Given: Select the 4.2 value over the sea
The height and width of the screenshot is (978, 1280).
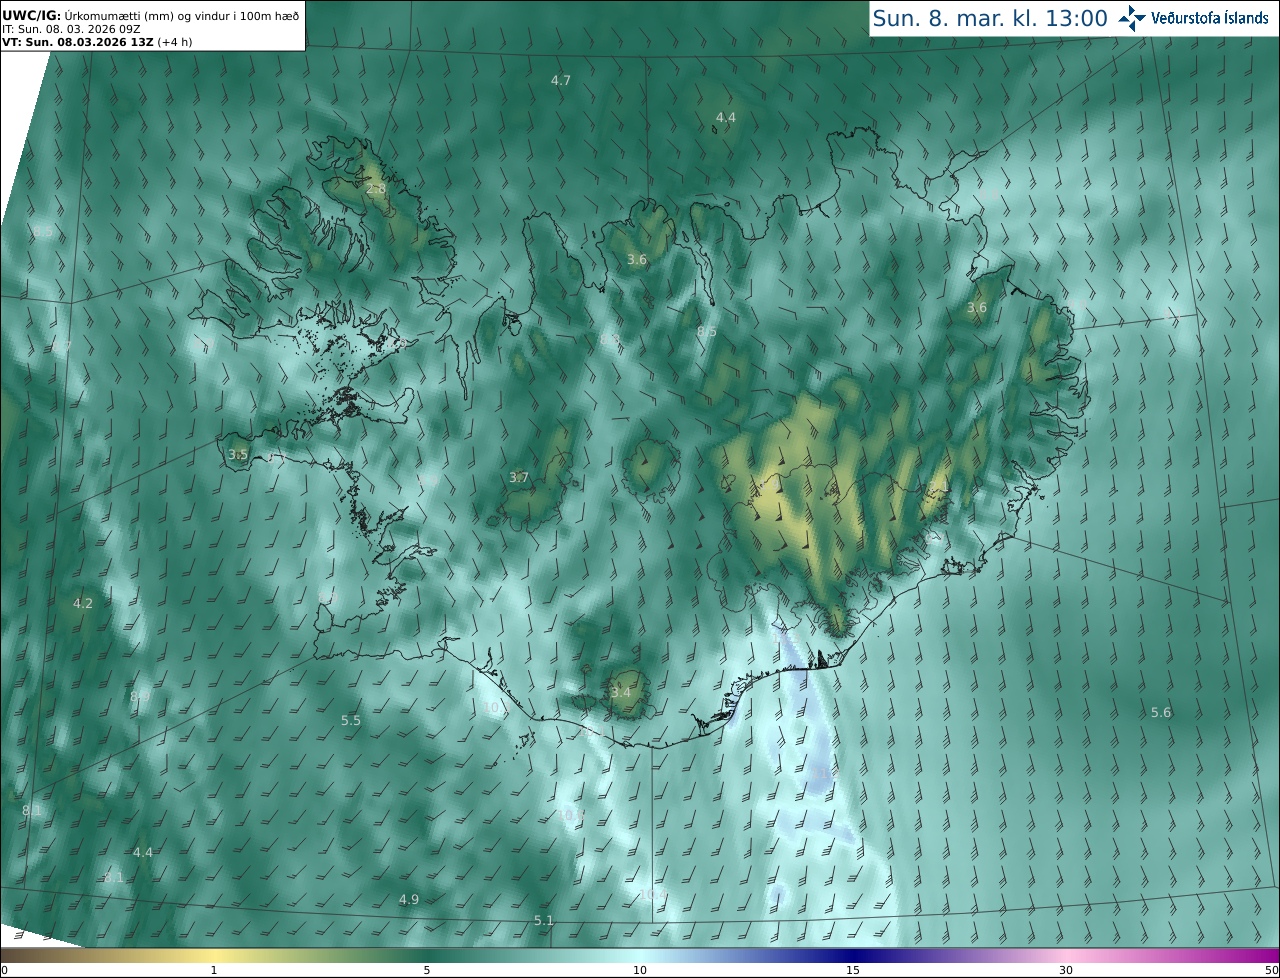Looking at the screenshot, I should click(83, 603).
